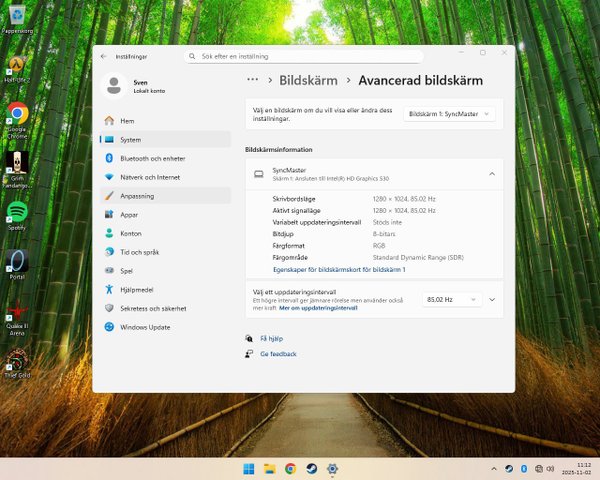Screen dimensions: 600x480
Task: Open the 85,02 Hz refresh rate dropdown
Action: [x=452, y=299]
